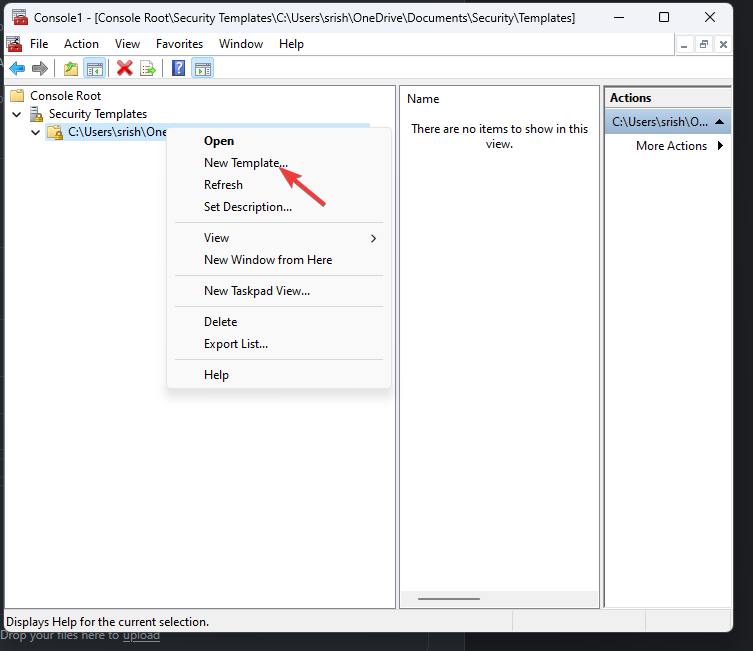The height and width of the screenshot is (651, 753).
Task: Select Console Root tree item
Action: pos(65,96)
